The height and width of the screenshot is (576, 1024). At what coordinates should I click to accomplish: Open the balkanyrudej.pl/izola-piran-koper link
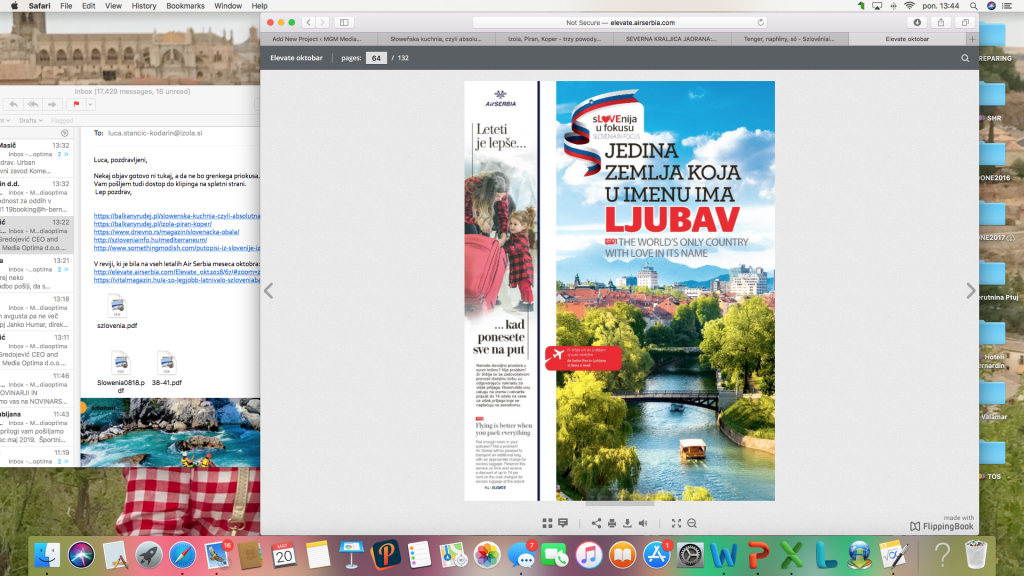pos(152,224)
